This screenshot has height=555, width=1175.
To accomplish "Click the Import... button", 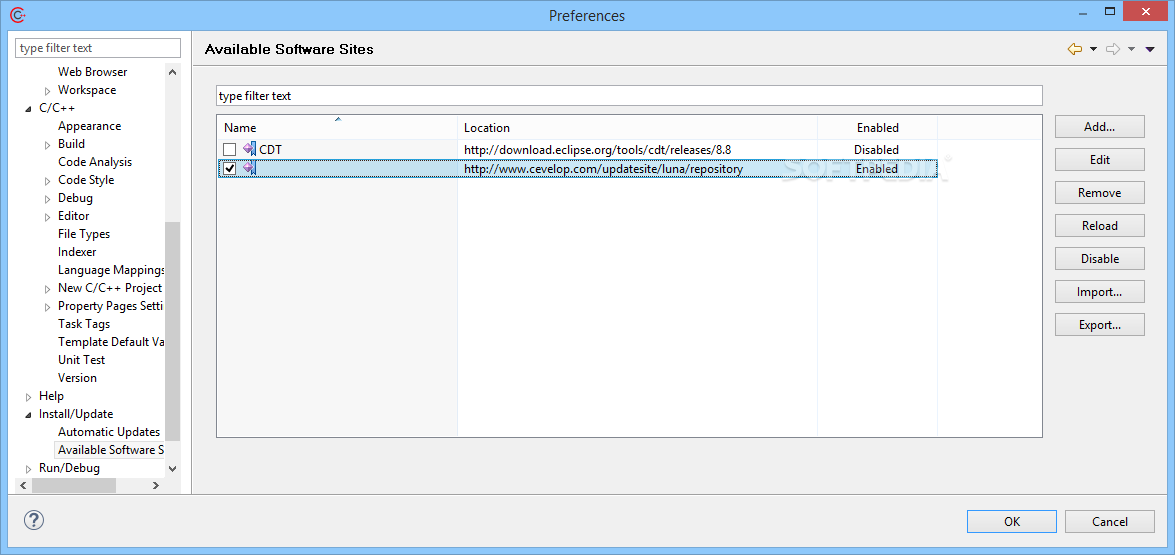I will tap(1099, 291).
